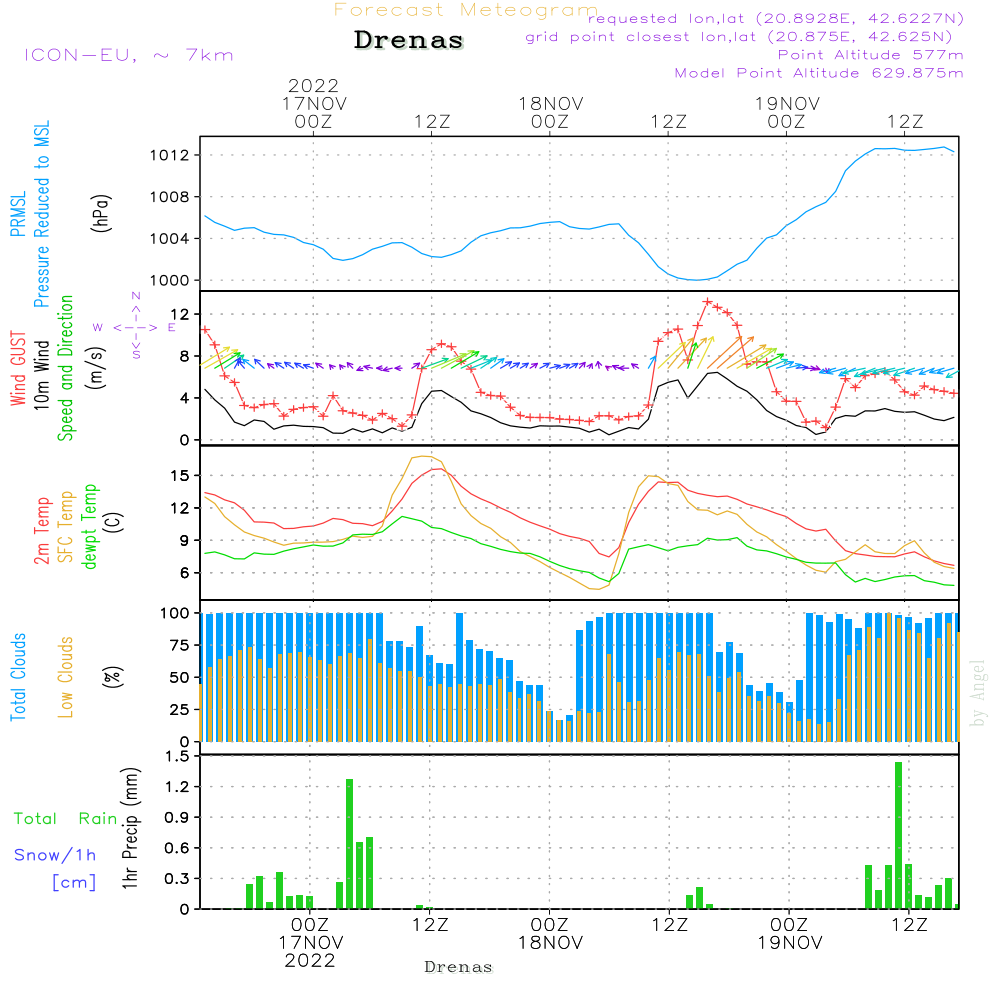
Task: Click the green 'dewpt Temp' legend label
Action: pyautogui.click(x=89, y=526)
